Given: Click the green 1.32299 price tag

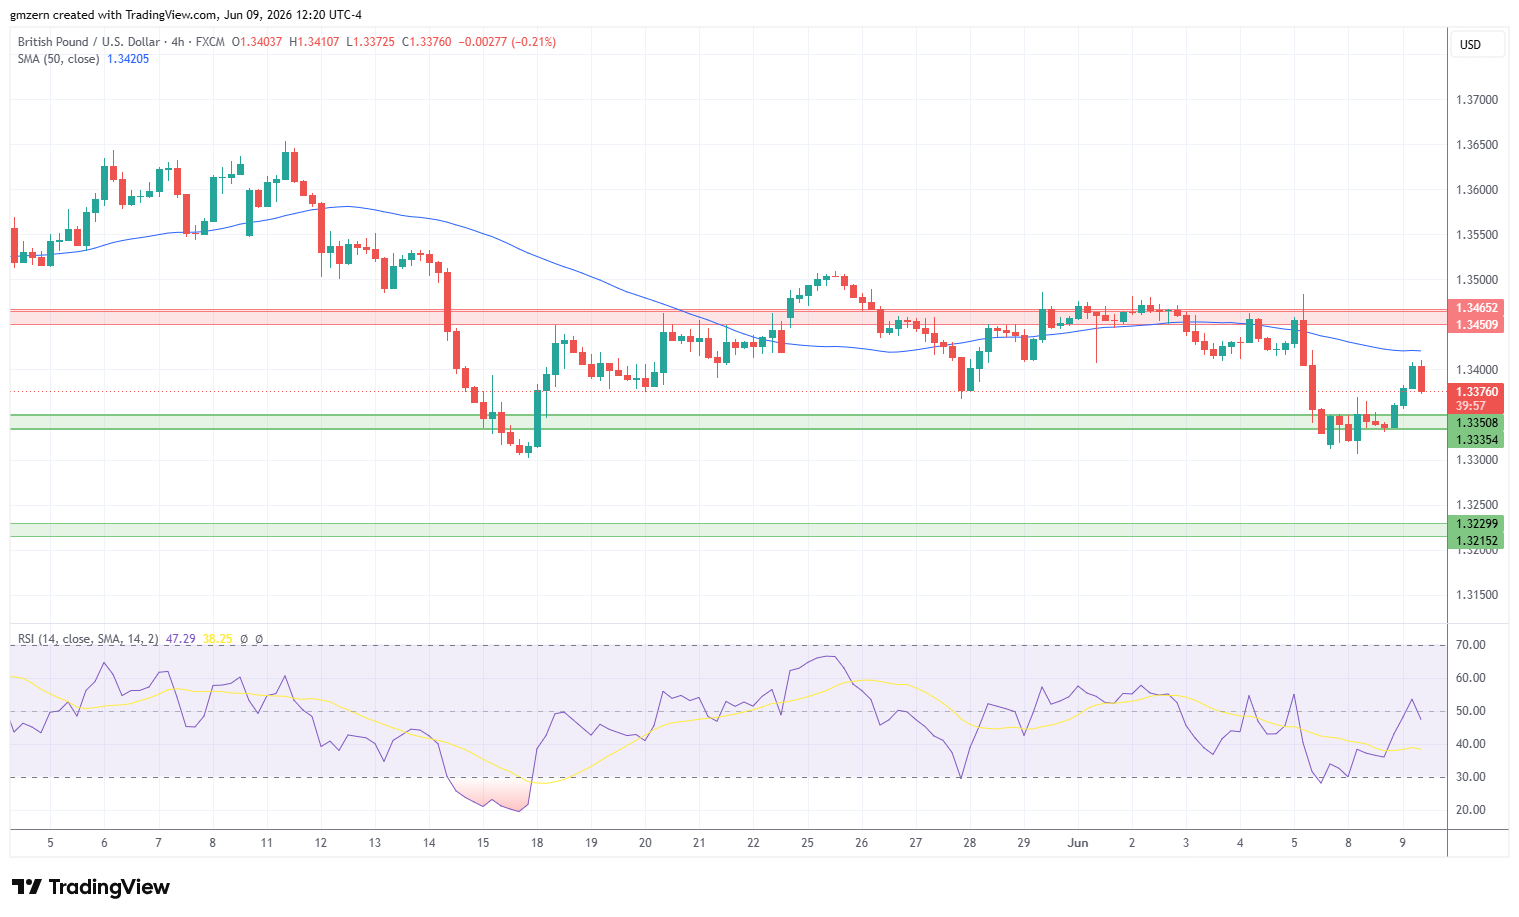Looking at the screenshot, I should point(1476,524).
